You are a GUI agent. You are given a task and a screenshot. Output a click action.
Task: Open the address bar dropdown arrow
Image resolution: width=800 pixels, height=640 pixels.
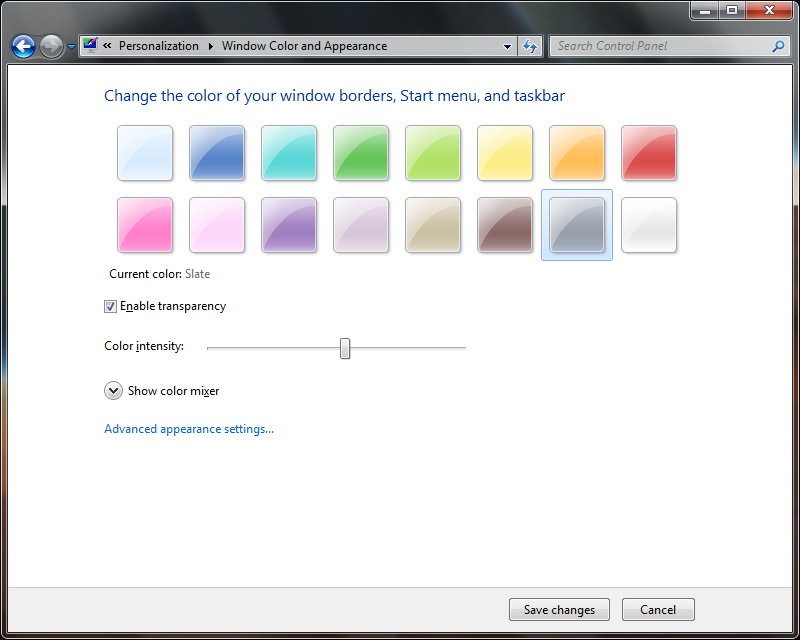[506, 46]
